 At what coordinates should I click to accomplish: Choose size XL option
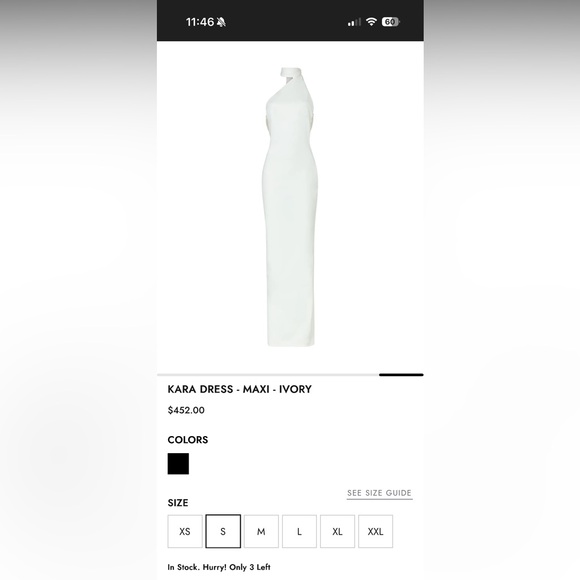pyautogui.click(x=337, y=531)
